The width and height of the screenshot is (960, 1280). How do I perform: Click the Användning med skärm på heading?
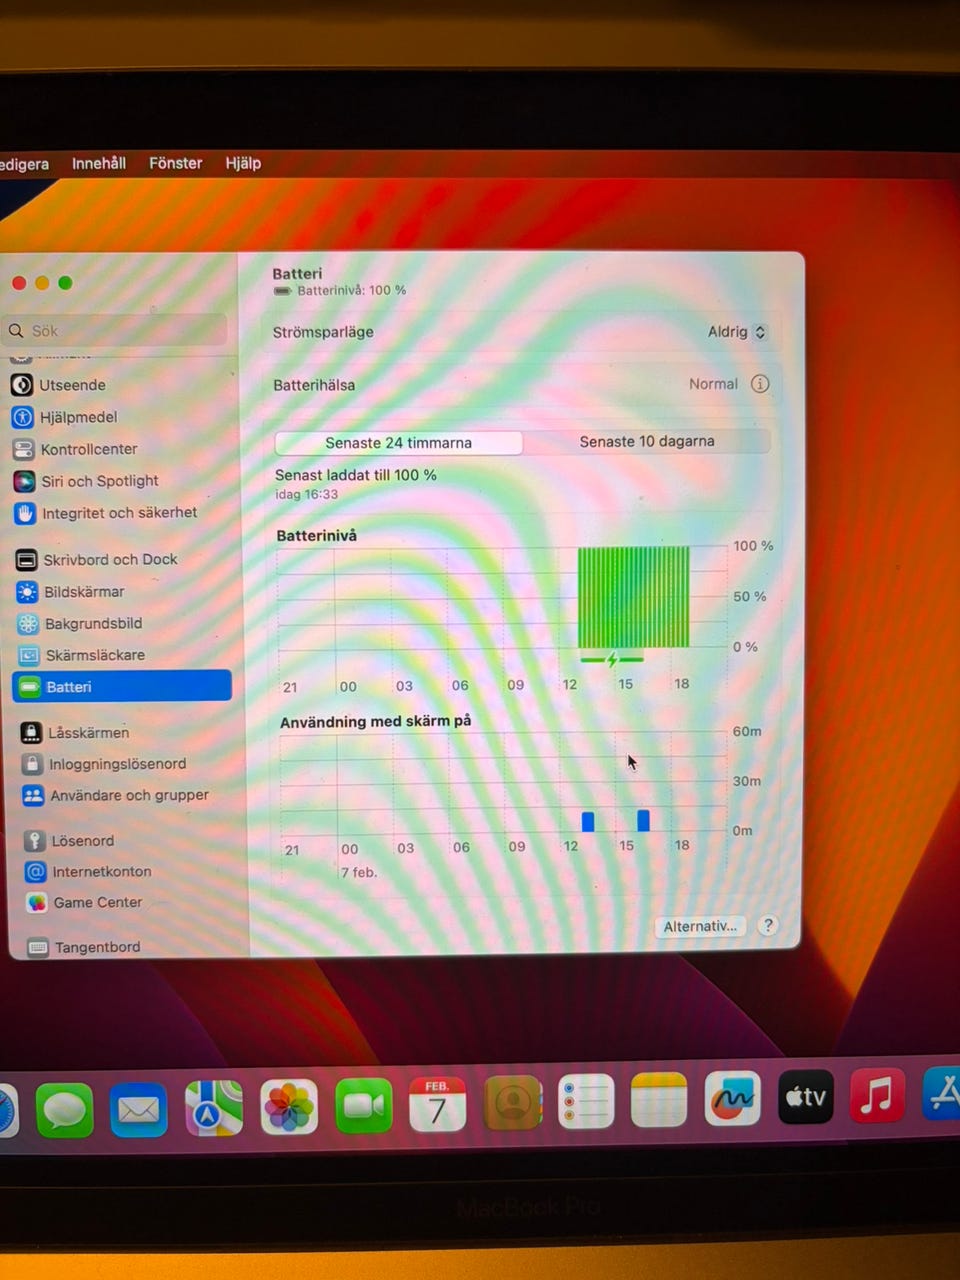[x=375, y=721]
